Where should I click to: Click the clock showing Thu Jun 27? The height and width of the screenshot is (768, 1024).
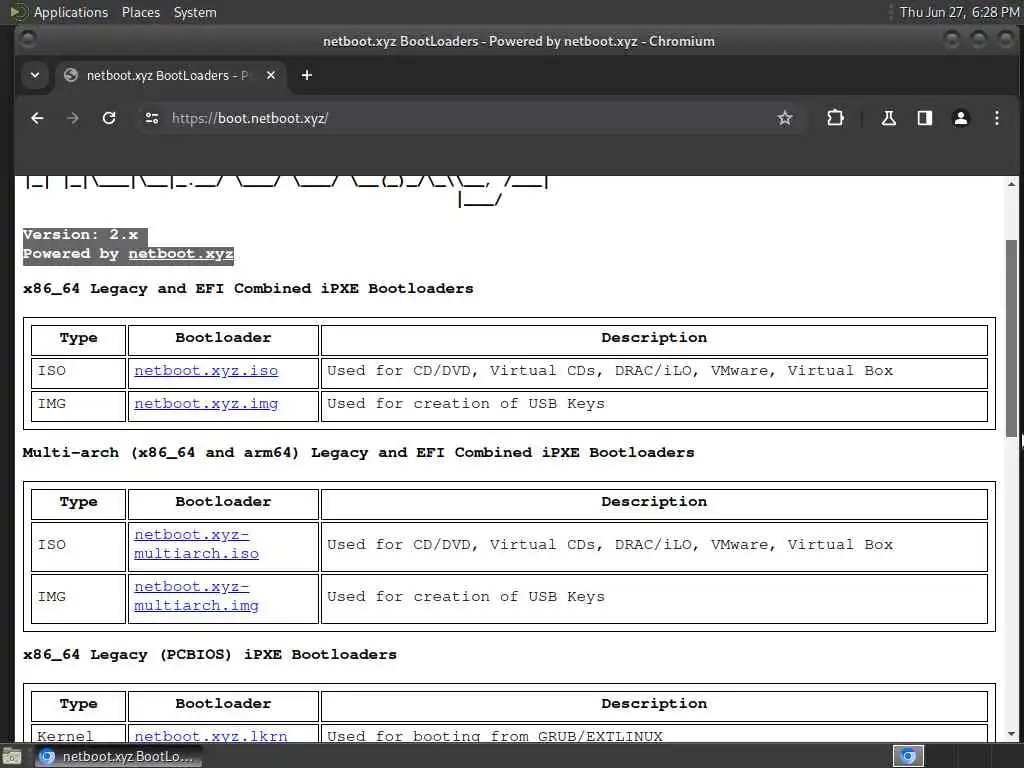click(x=959, y=12)
